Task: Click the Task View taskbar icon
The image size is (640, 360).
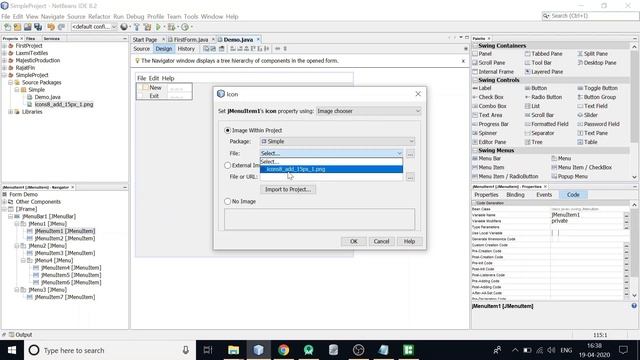Action: click(208, 350)
